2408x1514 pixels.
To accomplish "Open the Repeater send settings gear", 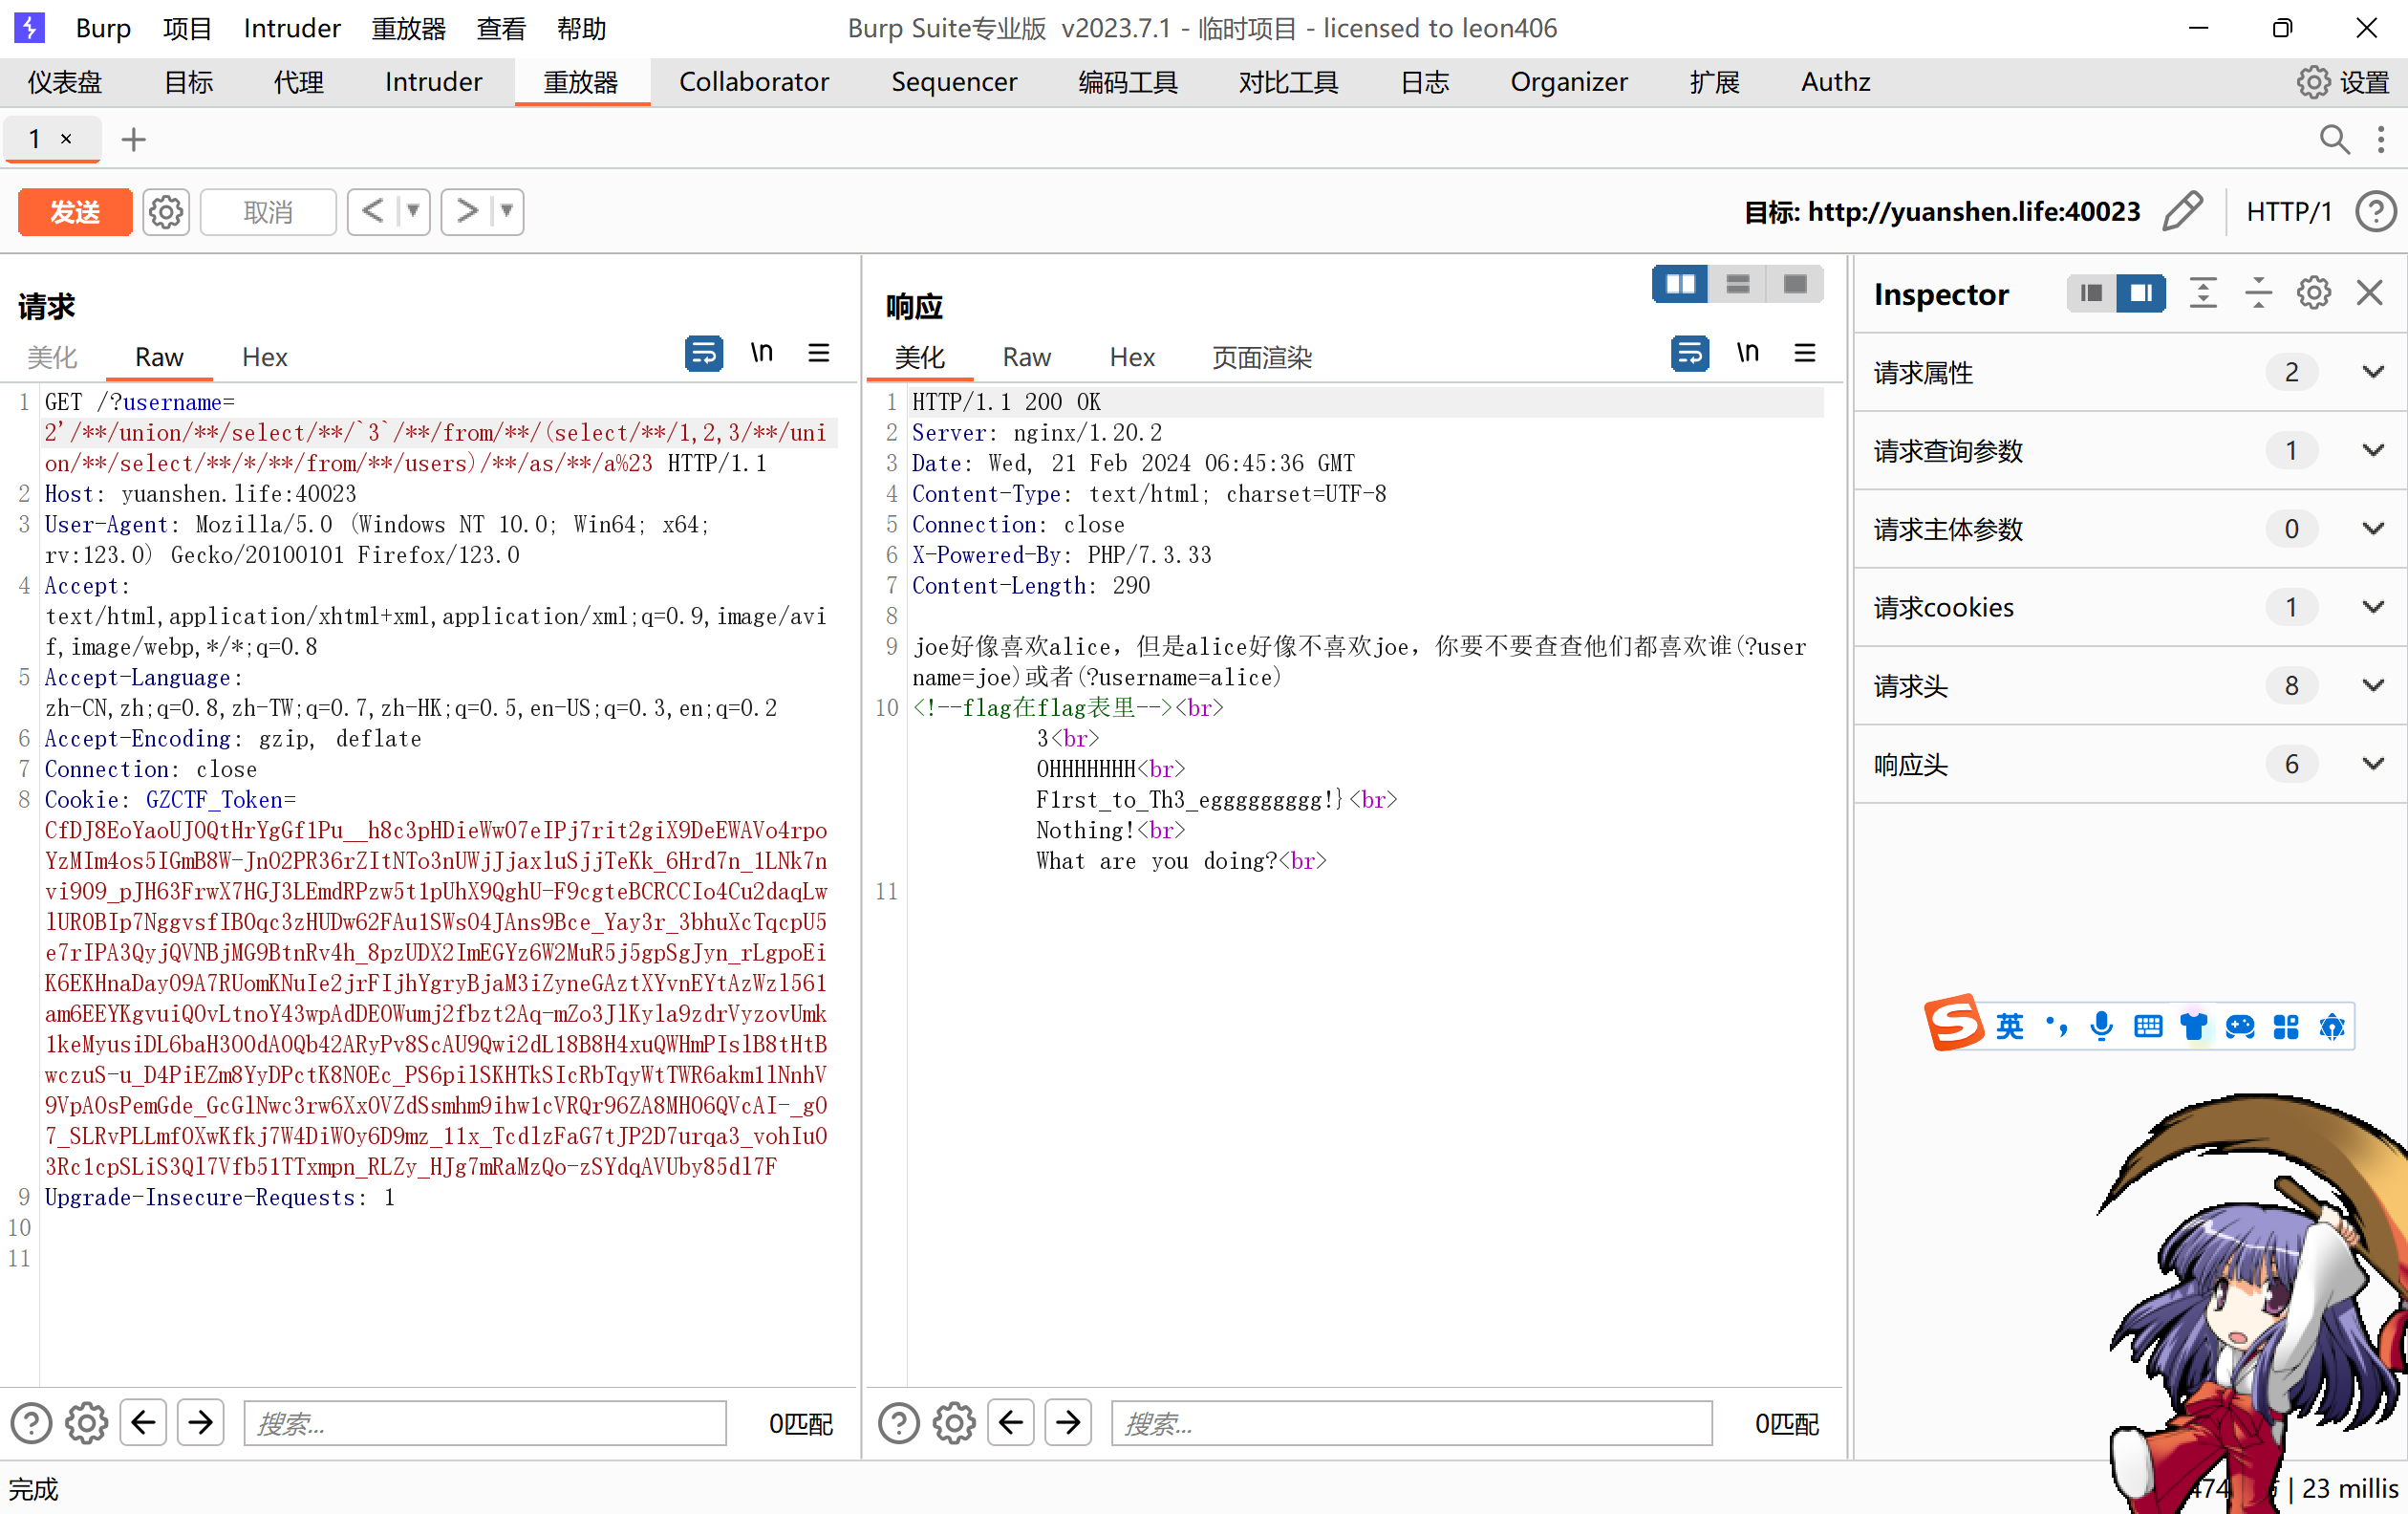I will [x=166, y=212].
